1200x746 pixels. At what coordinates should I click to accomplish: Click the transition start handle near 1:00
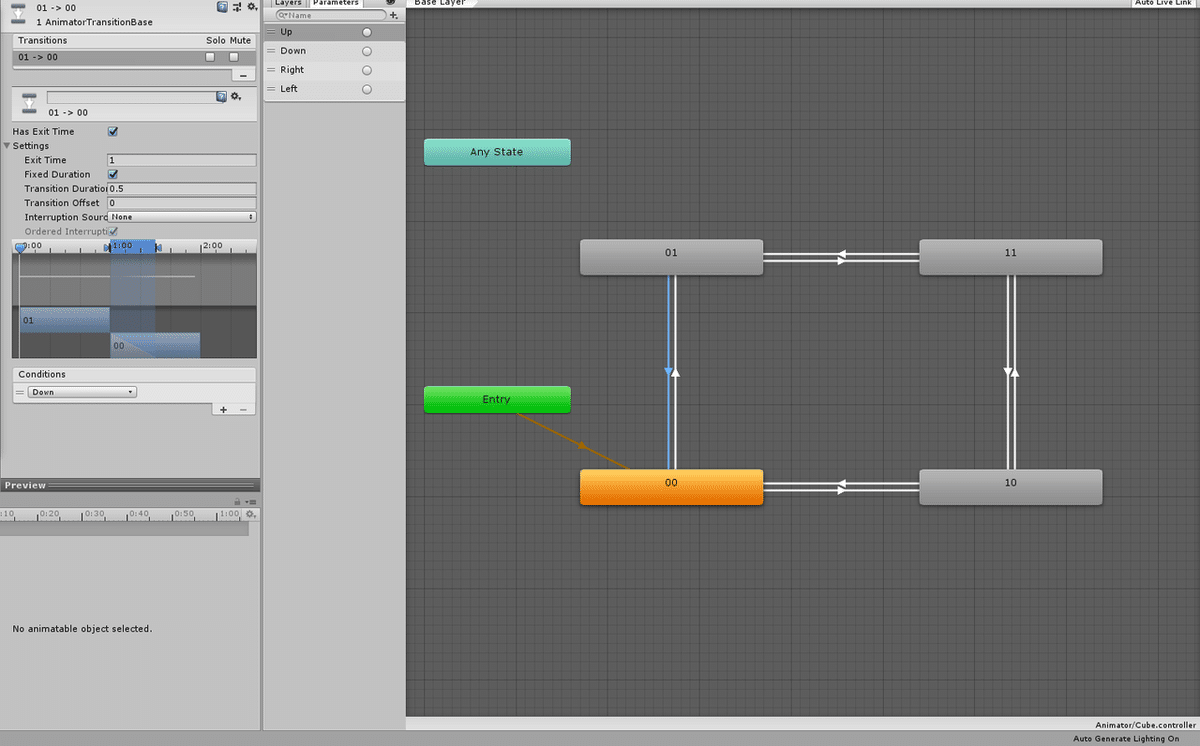coord(106,248)
